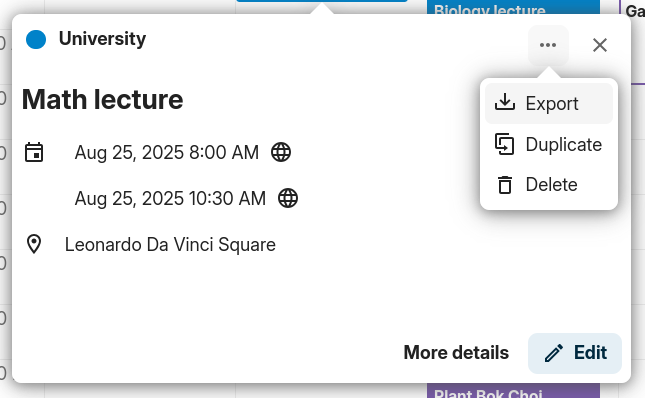Click the Duplicate copy icon

[x=504, y=144]
